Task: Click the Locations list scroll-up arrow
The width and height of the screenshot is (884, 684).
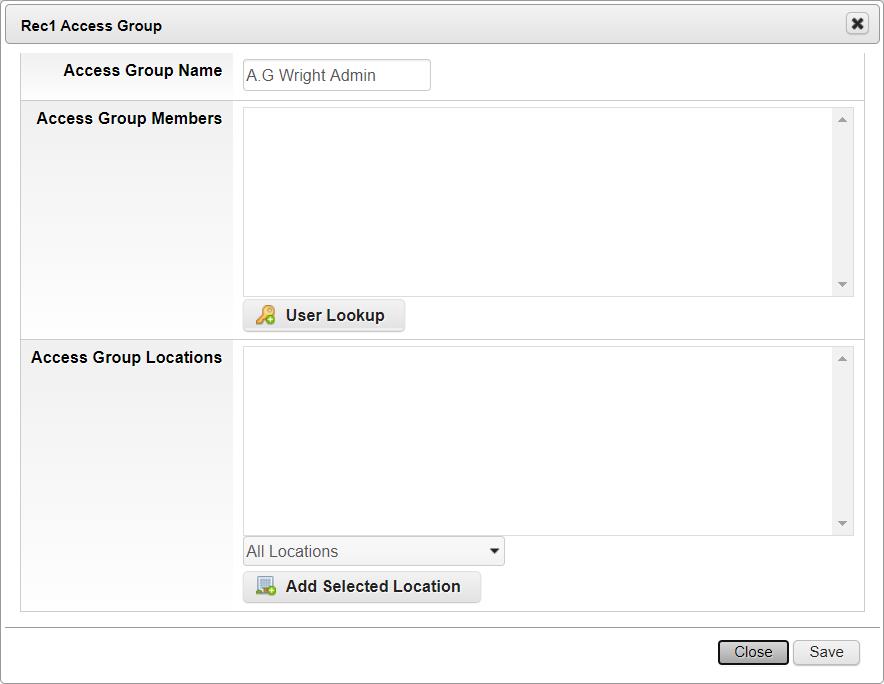Action: coord(842,359)
